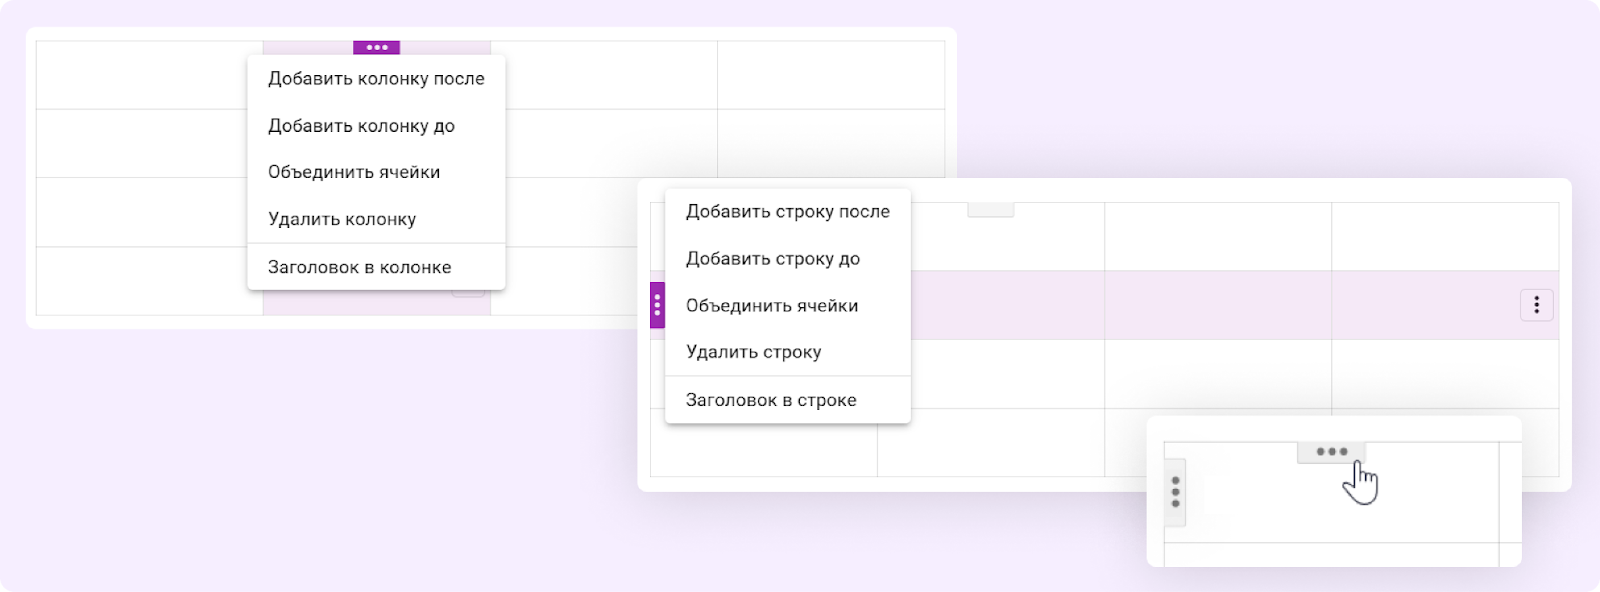This screenshot has width=1600, height=592.
Task: Open cell options three-dot button in highlighted row
Action: pos(1536,305)
